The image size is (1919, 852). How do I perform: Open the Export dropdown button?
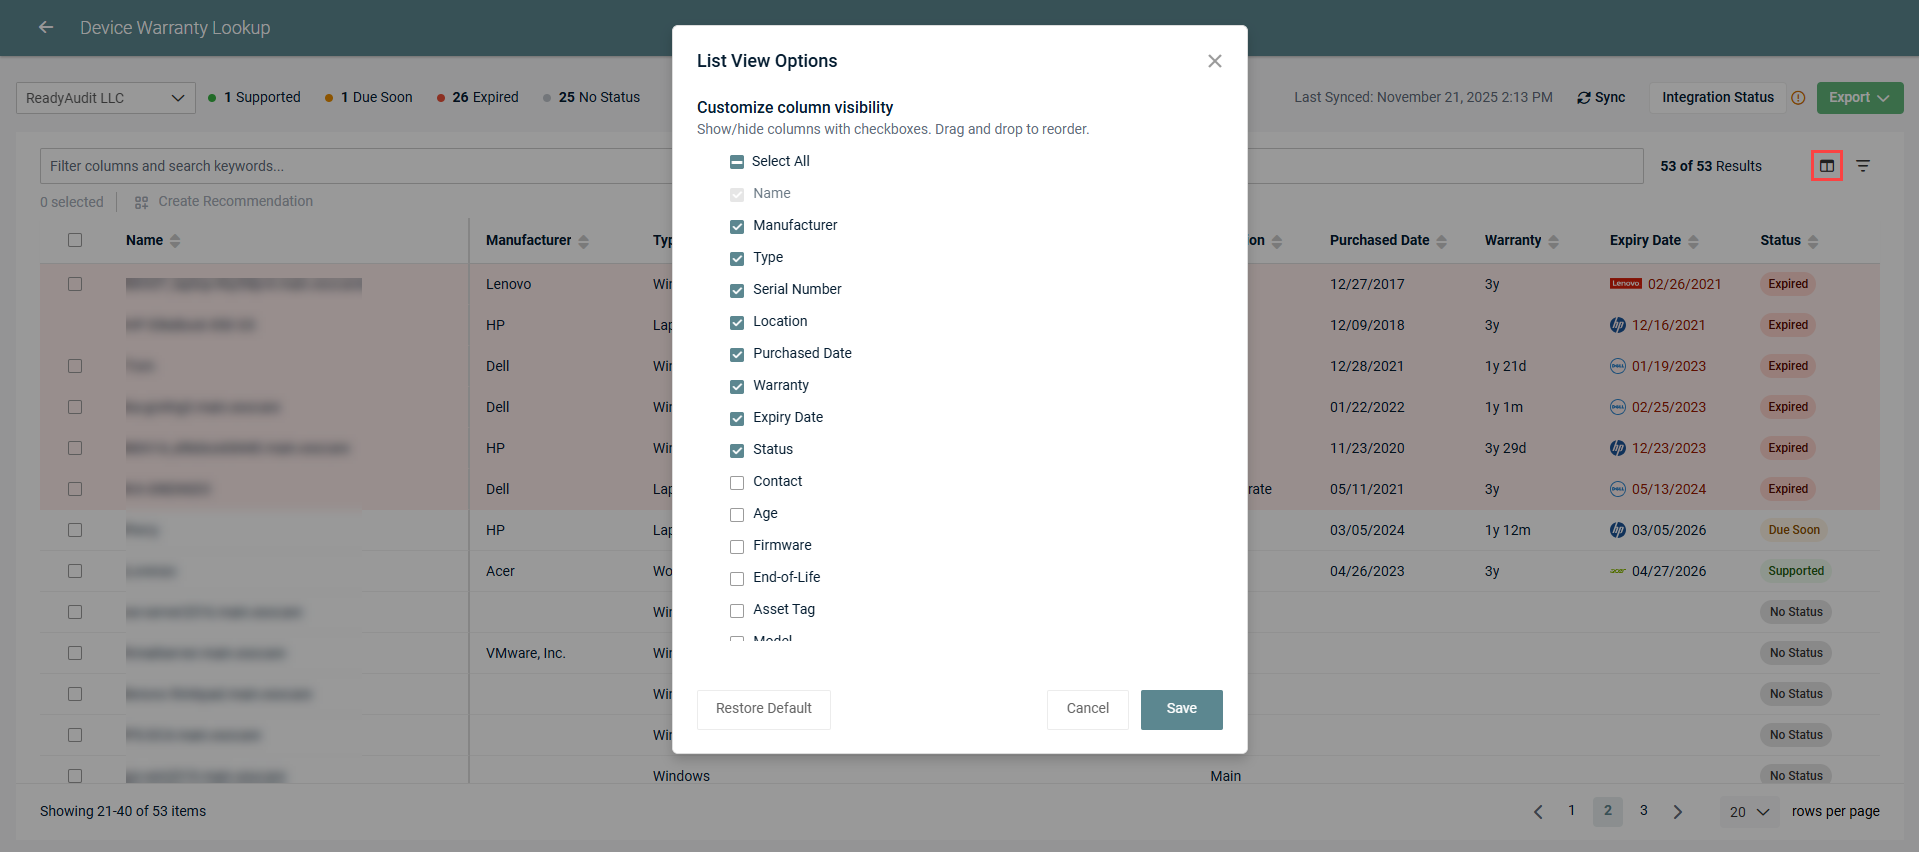coord(1859,98)
